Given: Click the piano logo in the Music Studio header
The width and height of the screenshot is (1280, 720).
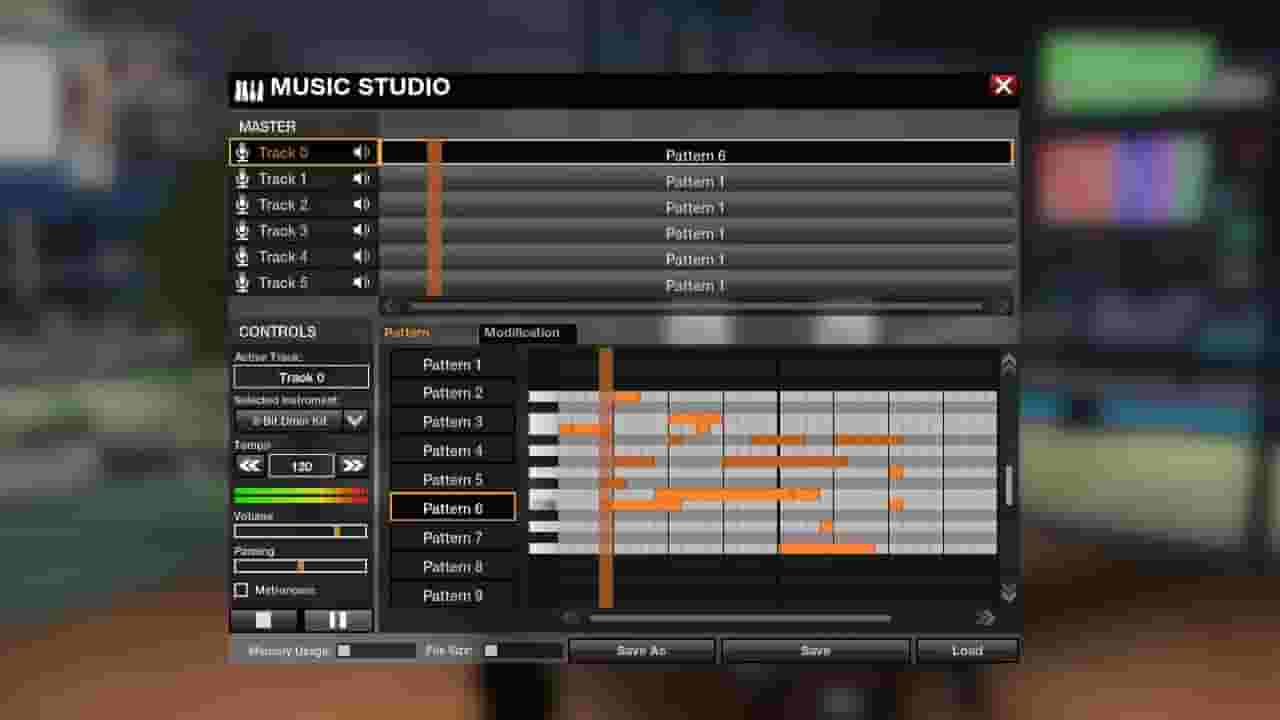Looking at the screenshot, I should [x=247, y=87].
